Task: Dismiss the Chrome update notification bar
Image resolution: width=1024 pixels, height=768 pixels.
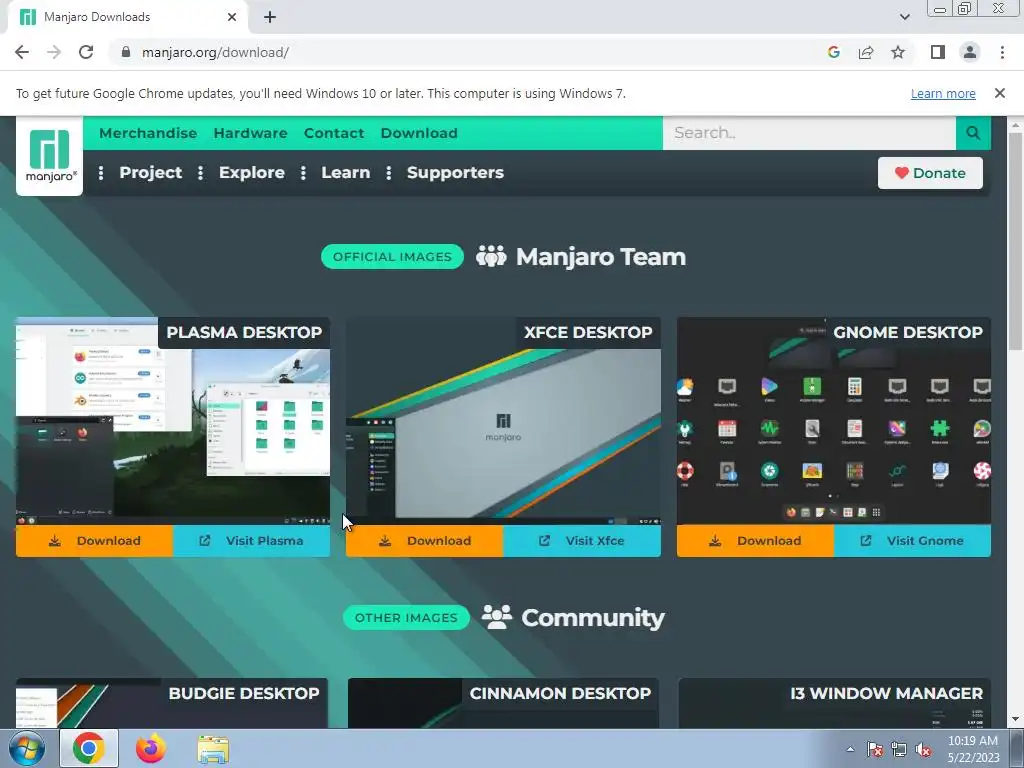Action: point(1000,93)
